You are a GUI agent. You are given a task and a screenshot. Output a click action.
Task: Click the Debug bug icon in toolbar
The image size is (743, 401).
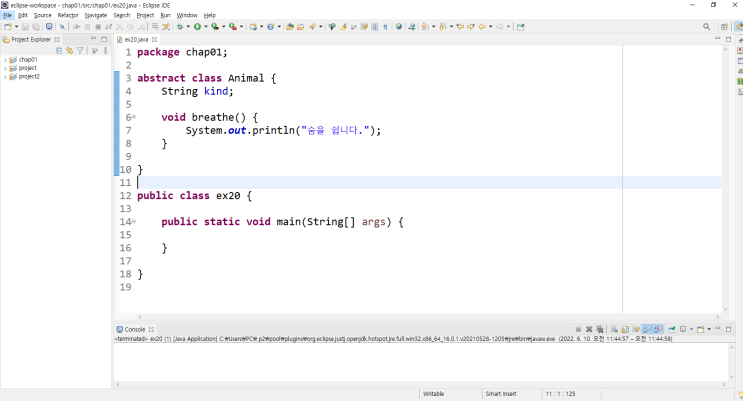tap(181, 27)
